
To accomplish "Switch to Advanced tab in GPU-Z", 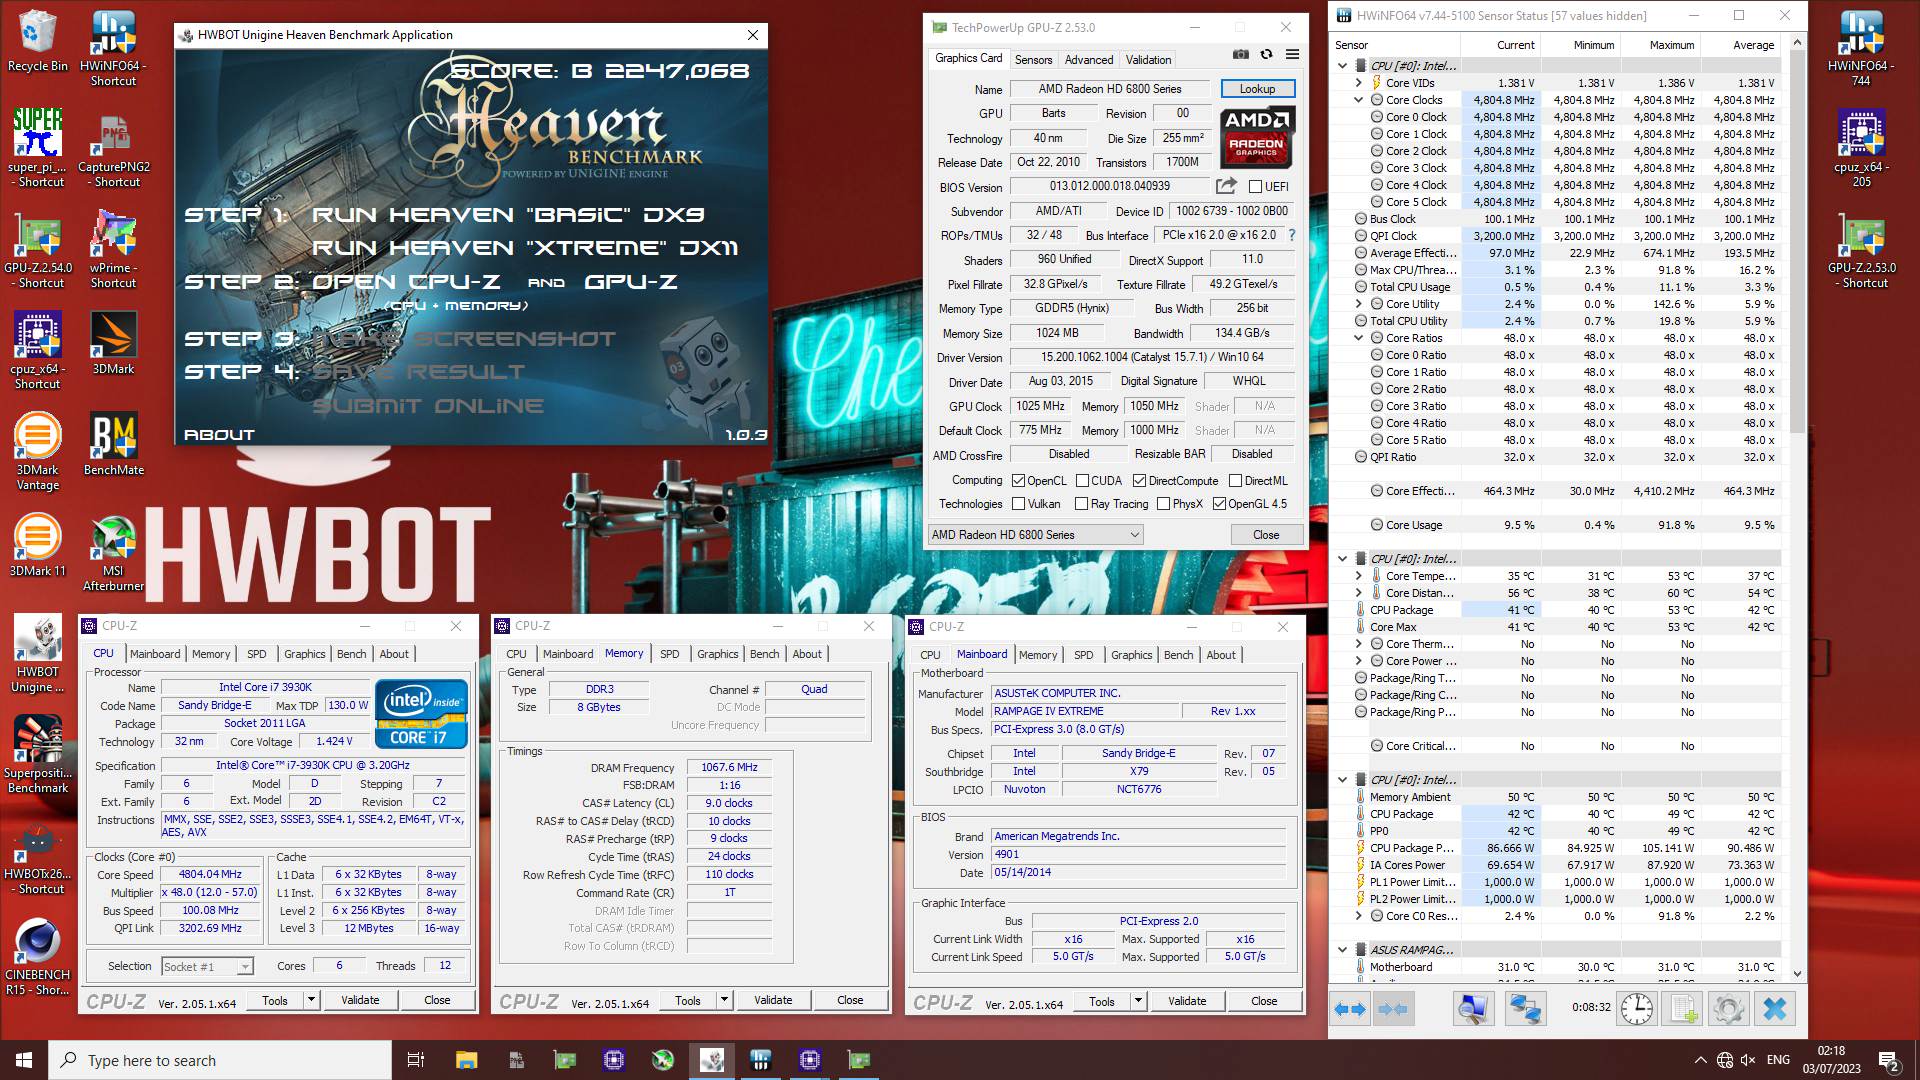I will (x=1088, y=60).
